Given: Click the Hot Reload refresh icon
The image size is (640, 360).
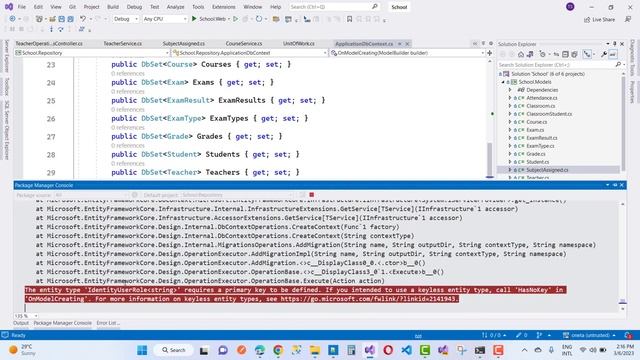Looking at the screenshot, I should [259, 19].
